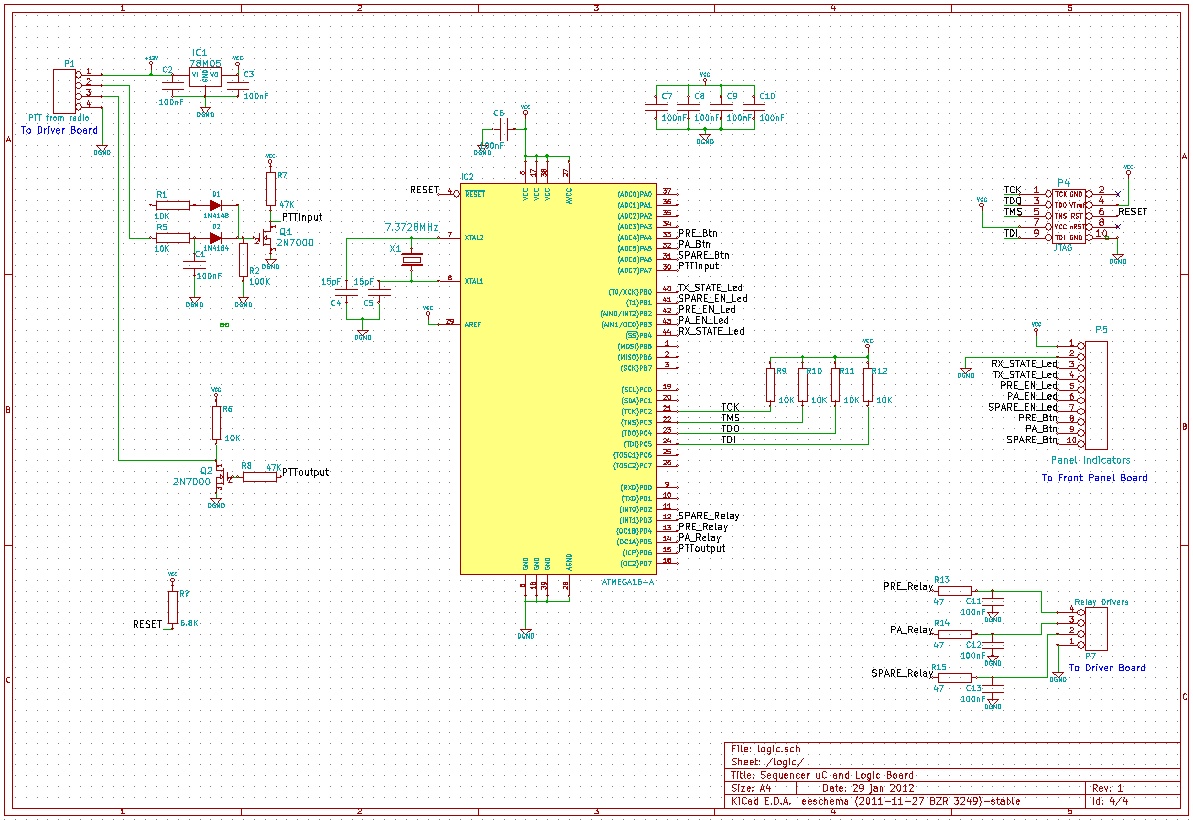Select the R6 10K resistor above Q2
The image size is (1193, 820).
tap(216, 423)
